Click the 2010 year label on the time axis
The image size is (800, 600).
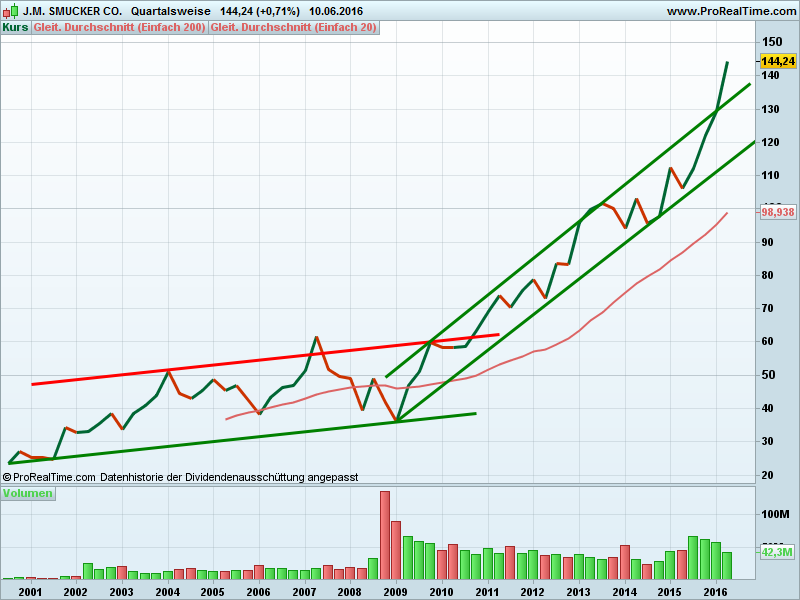click(x=442, y=592)
